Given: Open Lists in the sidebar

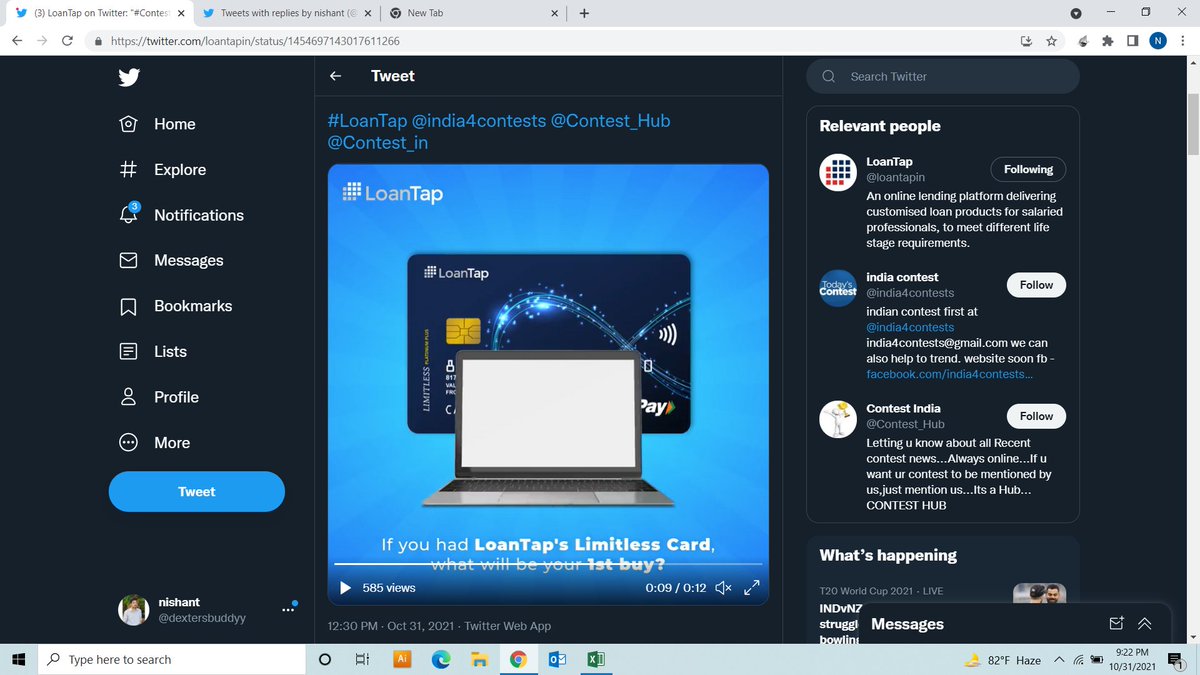Looking at the screenshot, I should (153, 351).
